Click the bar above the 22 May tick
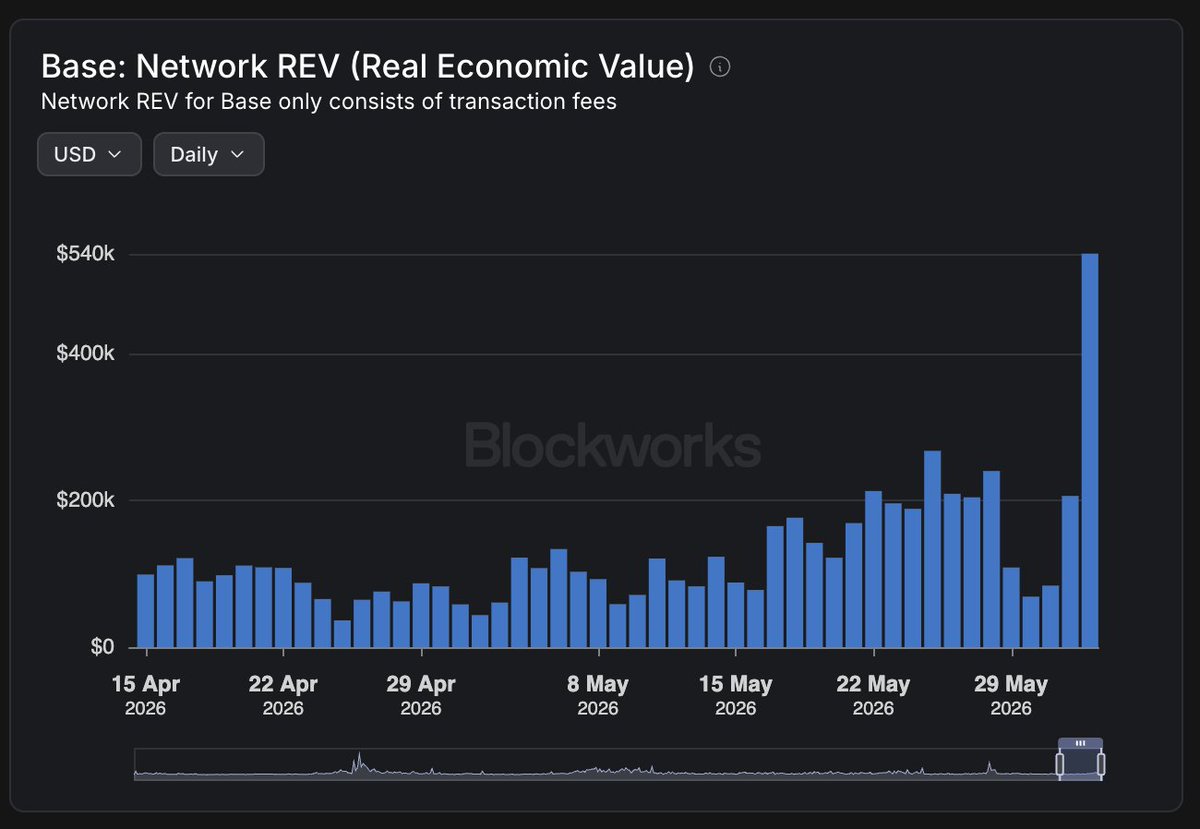This screenshot has height=829, width=1200. (873, 569)
